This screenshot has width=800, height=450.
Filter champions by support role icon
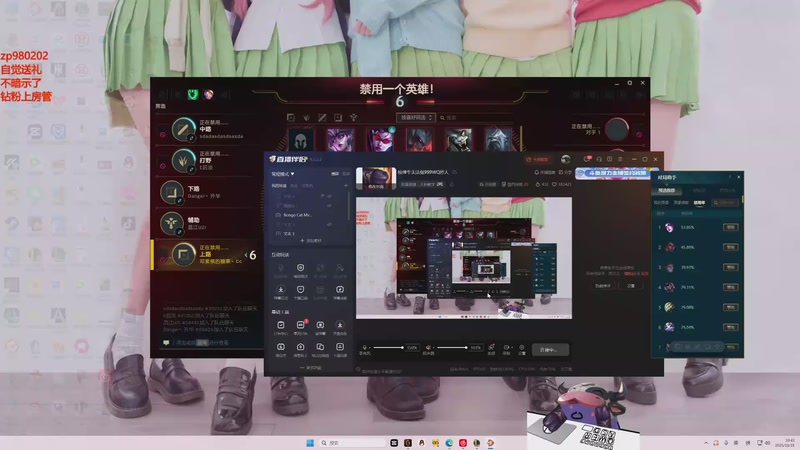[x=353, y=117]
